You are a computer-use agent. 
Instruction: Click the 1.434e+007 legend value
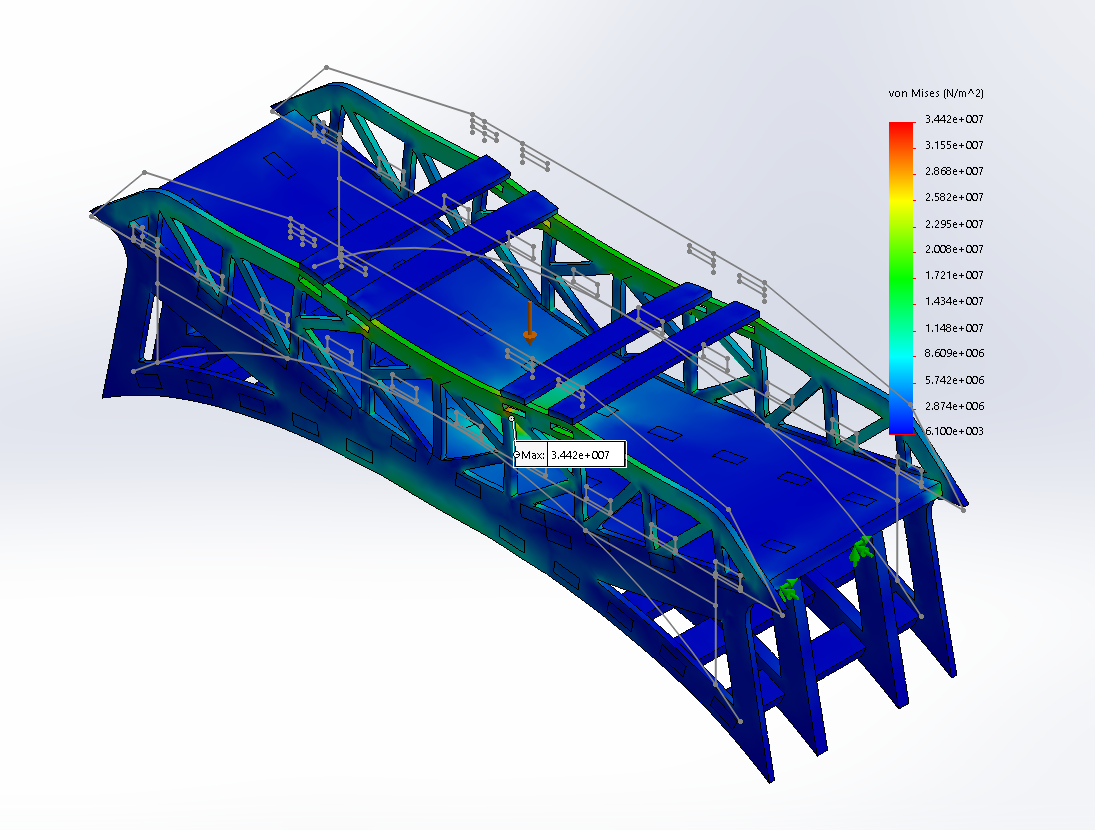click(x=954, y=302)
